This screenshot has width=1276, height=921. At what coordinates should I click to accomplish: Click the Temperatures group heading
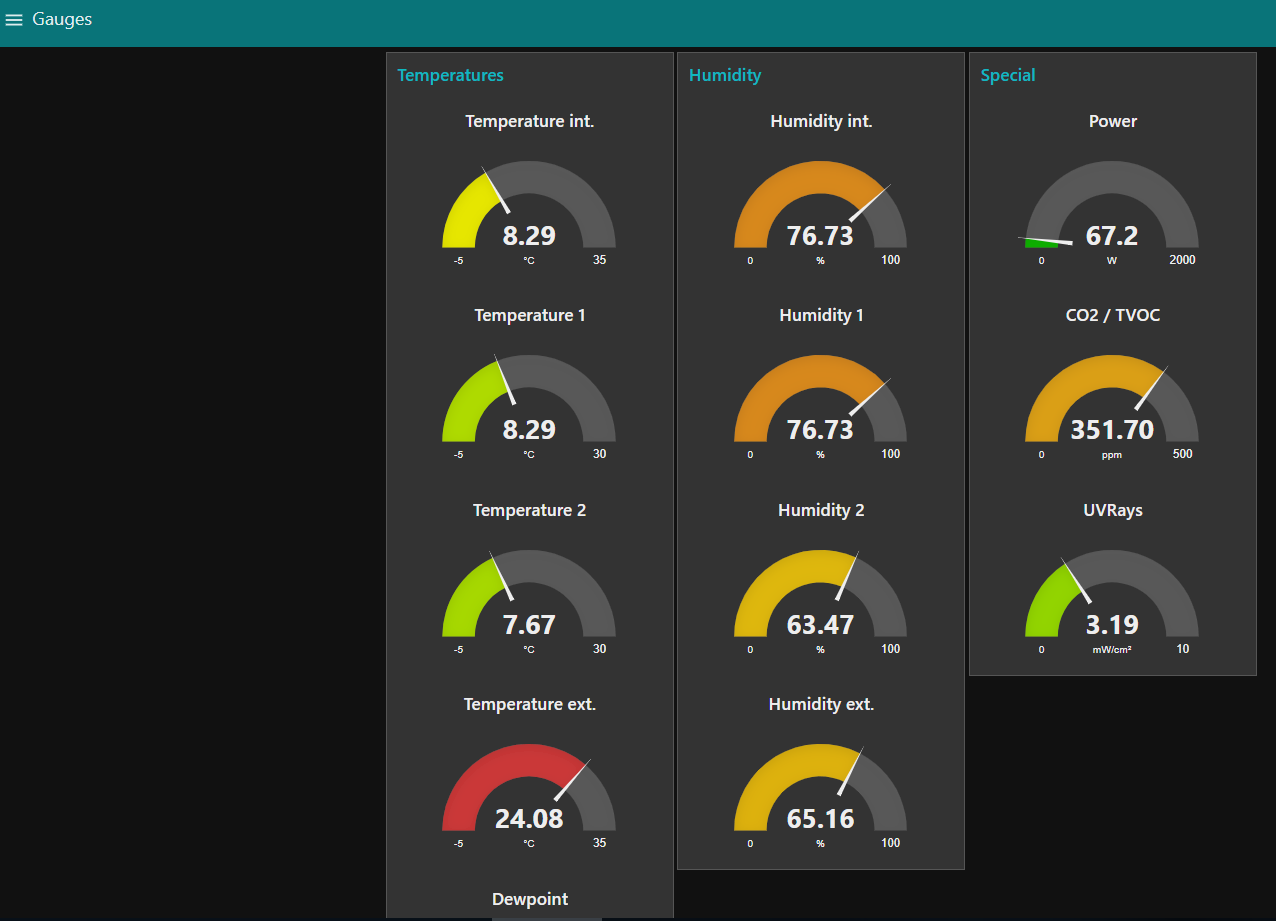coord(450,75)
